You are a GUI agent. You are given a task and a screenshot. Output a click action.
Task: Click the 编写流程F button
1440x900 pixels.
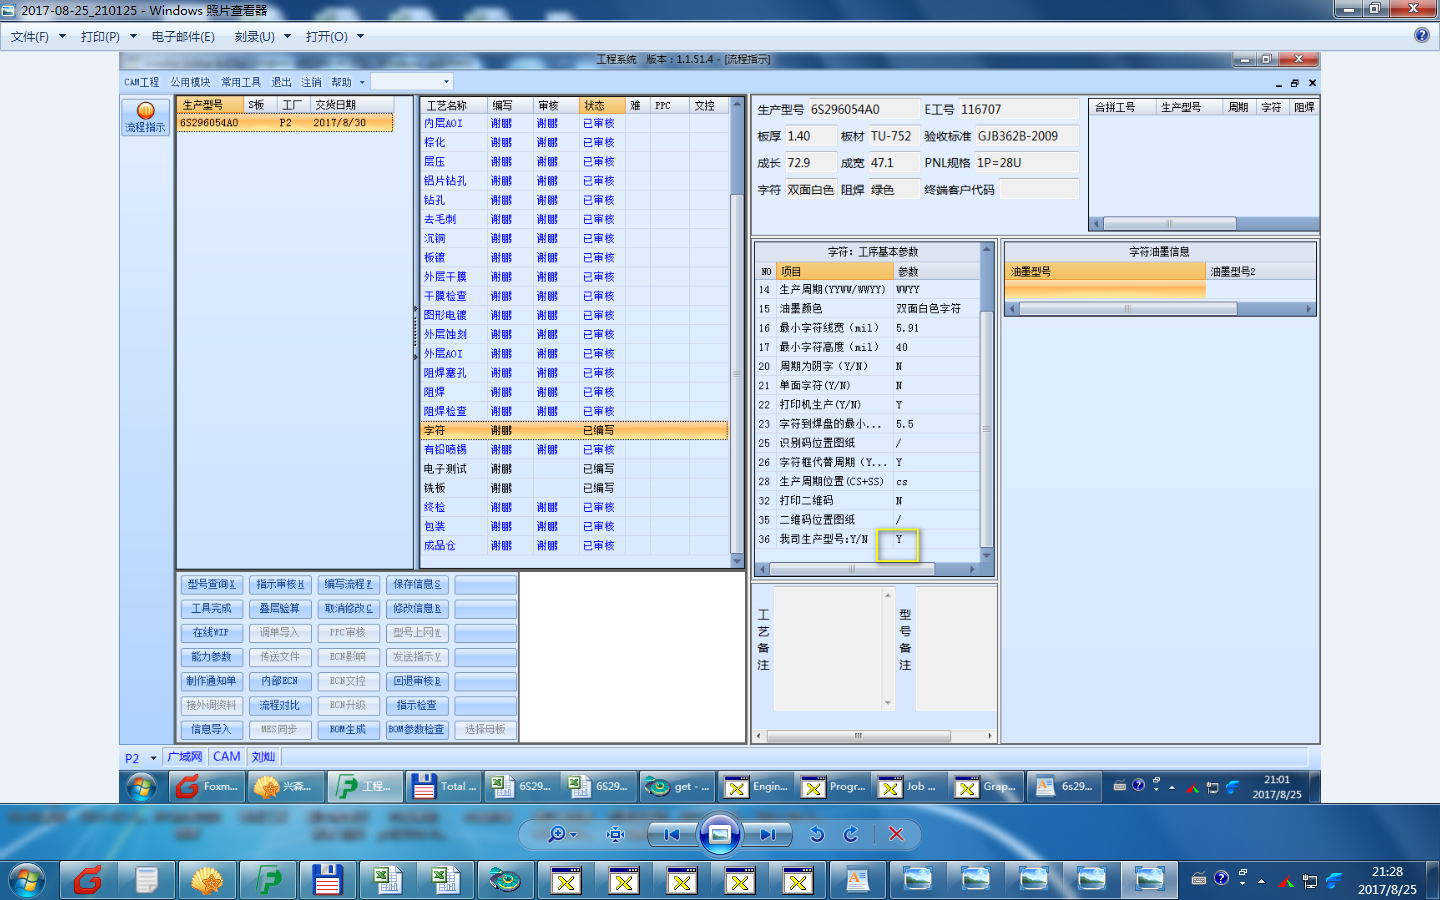(348, 584)
